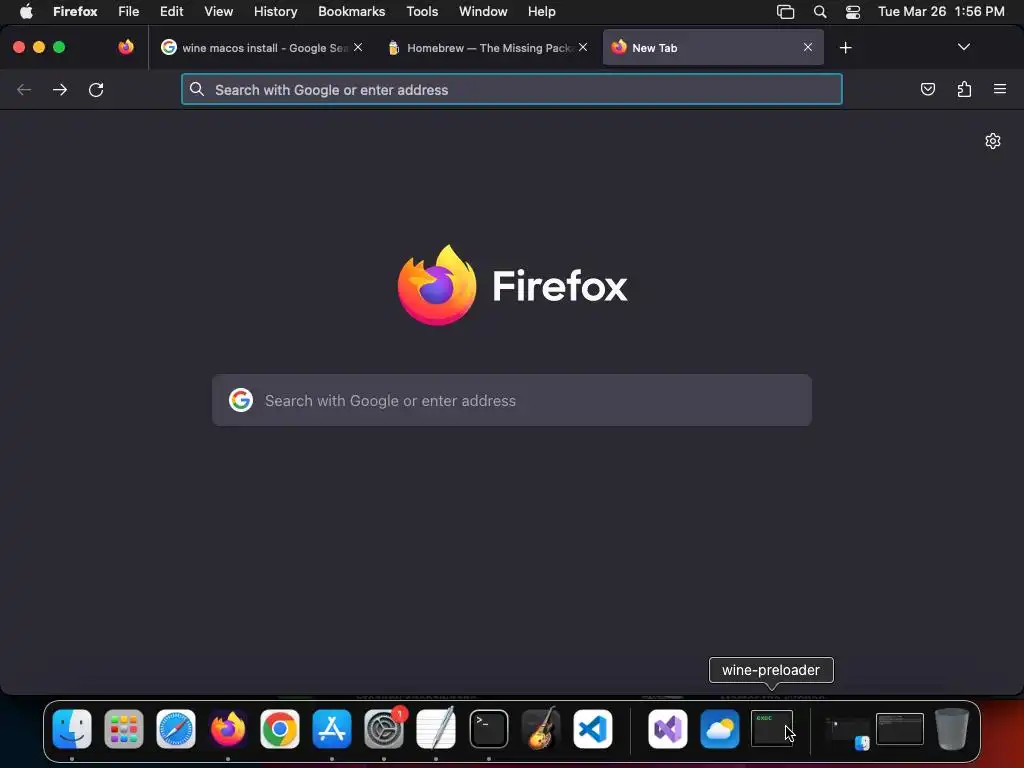Personalize new tab with gear icon
Screen dimensions: 1024x768
pos(993,141)
